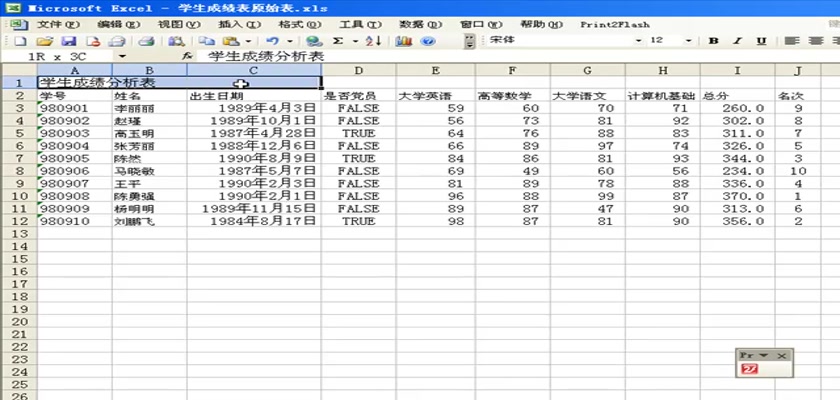The width and height of the screenshot is (840, 400).
Task: Click the 是否党员 header cell
Action: pos(358,95)
